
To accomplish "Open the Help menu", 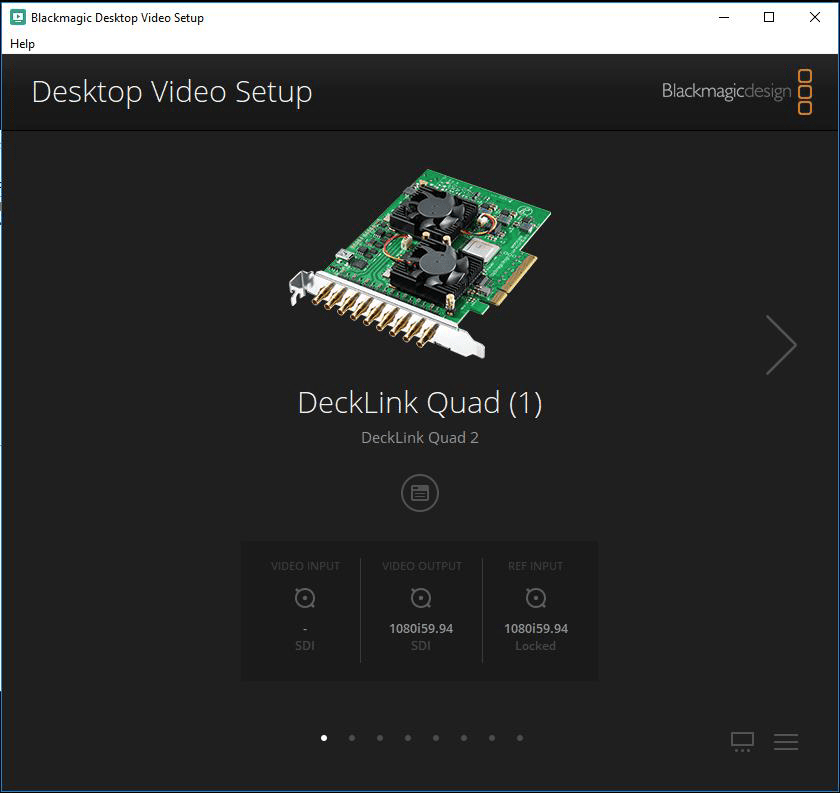I will [x=22, y=44].
